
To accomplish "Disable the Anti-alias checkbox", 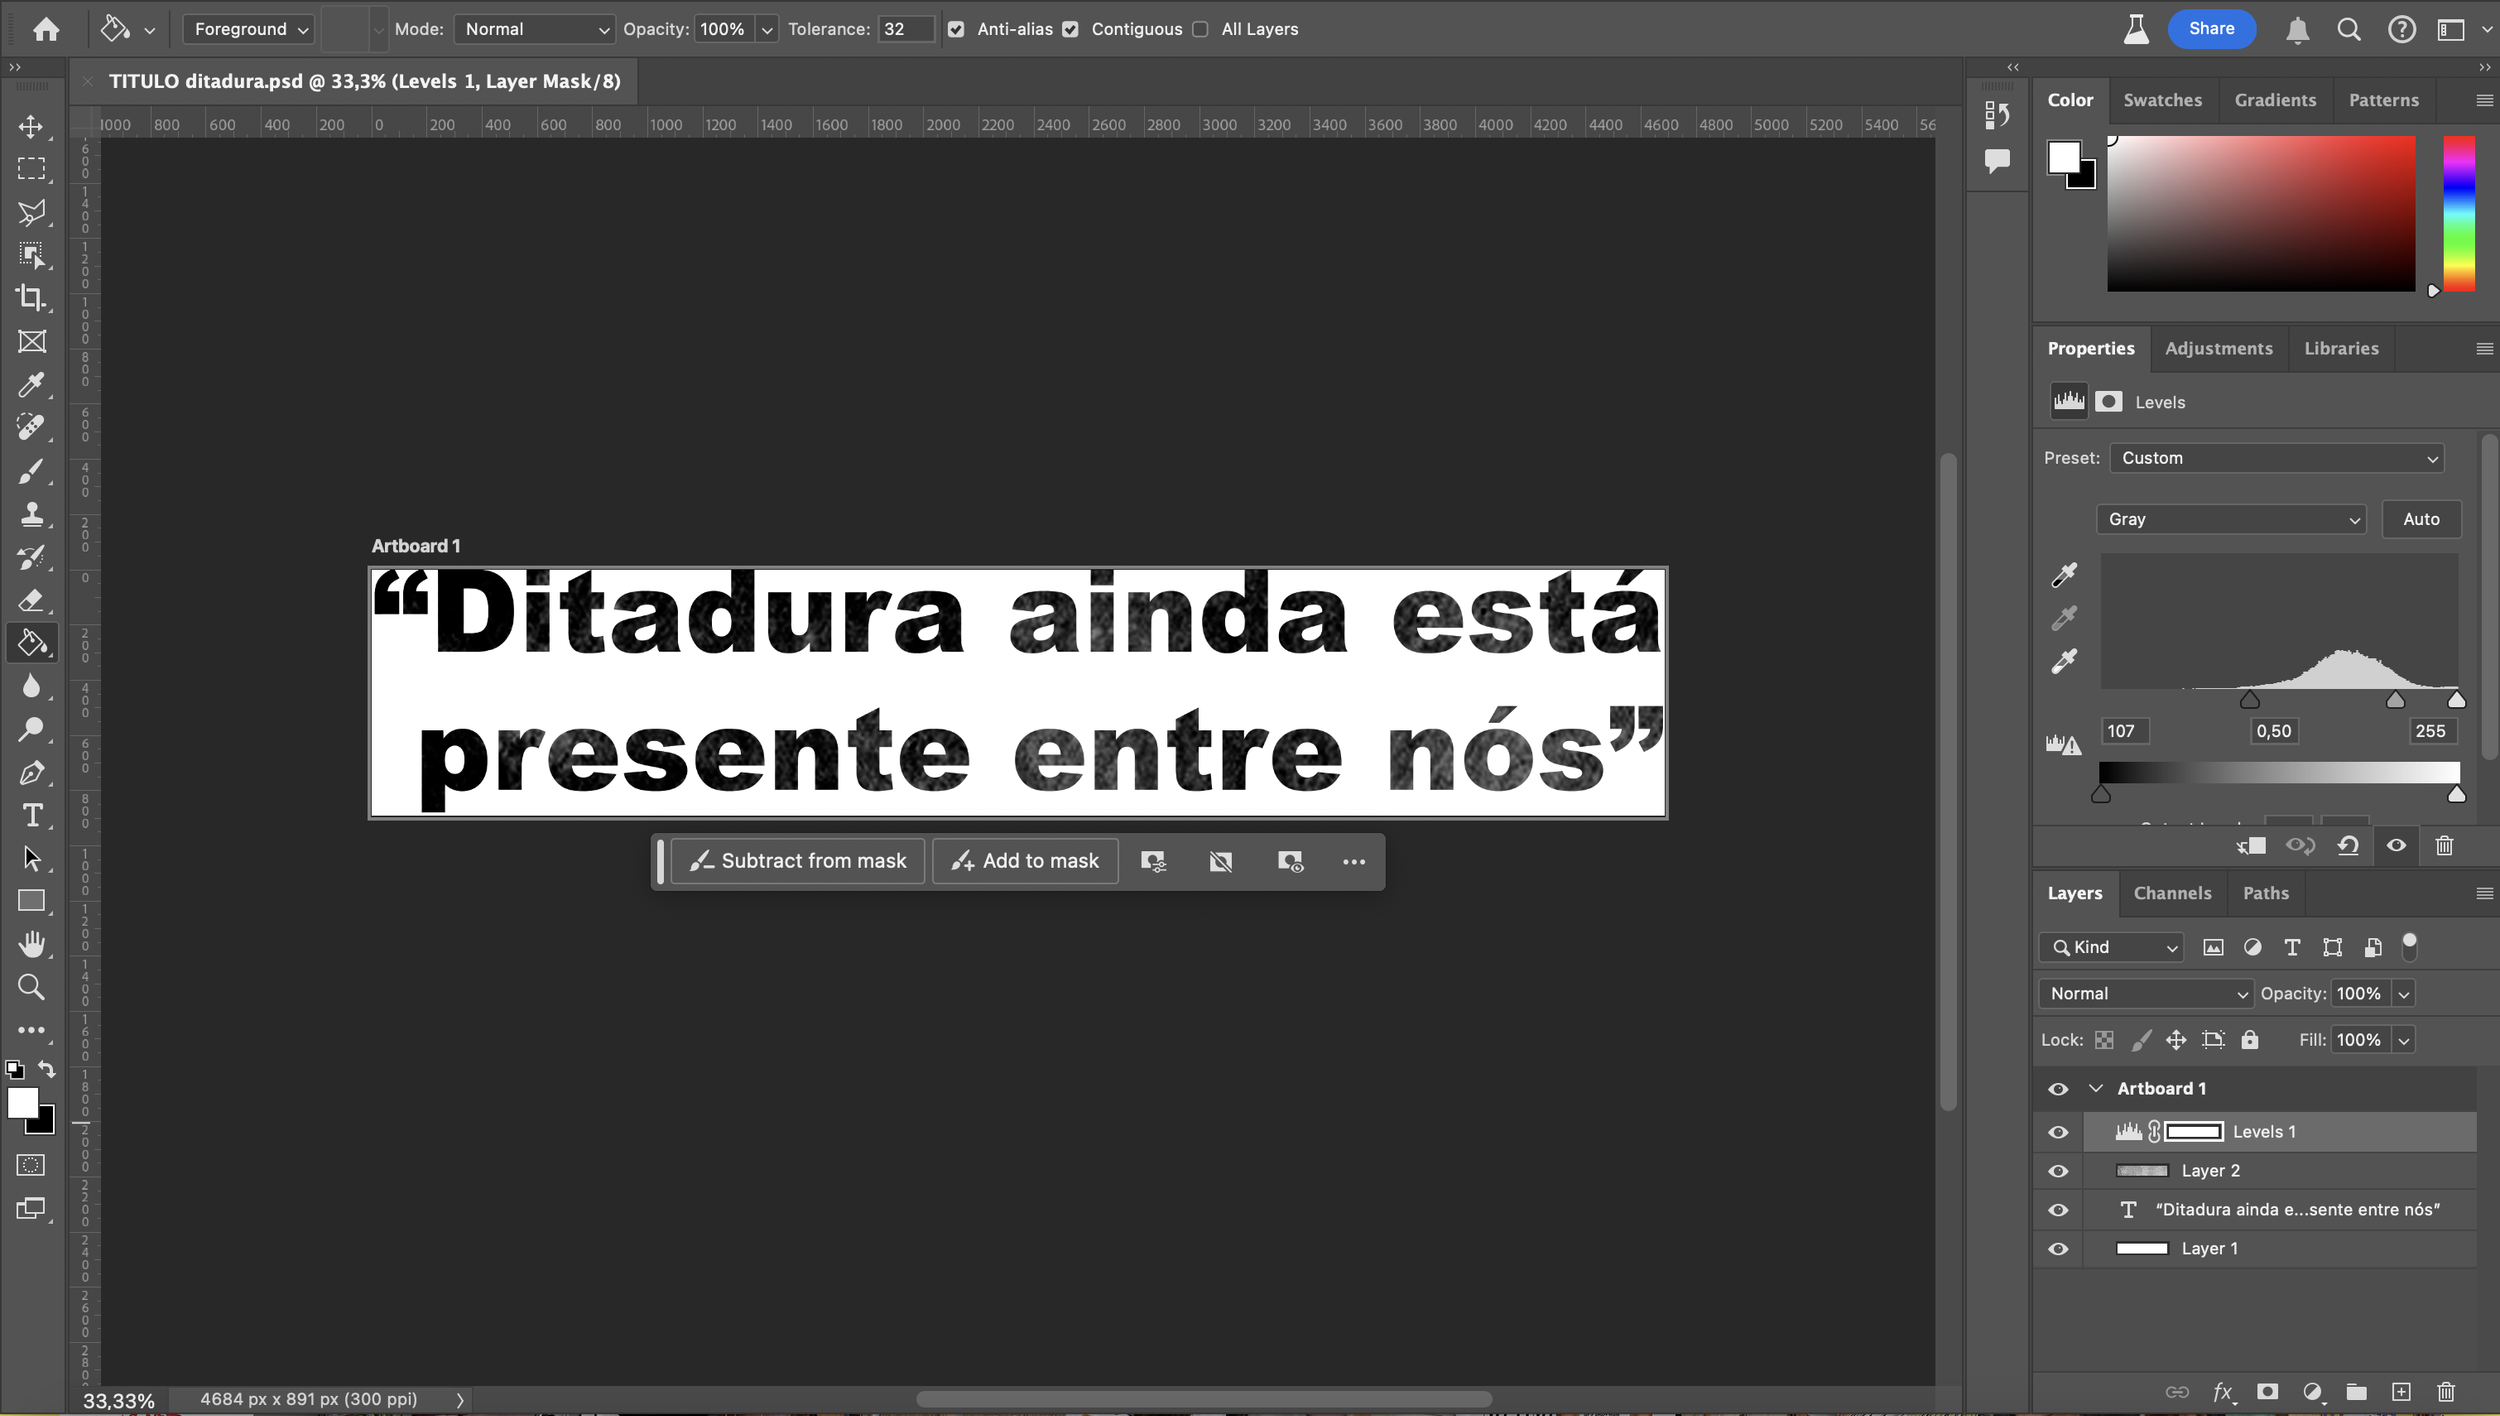I will (956, 30).
